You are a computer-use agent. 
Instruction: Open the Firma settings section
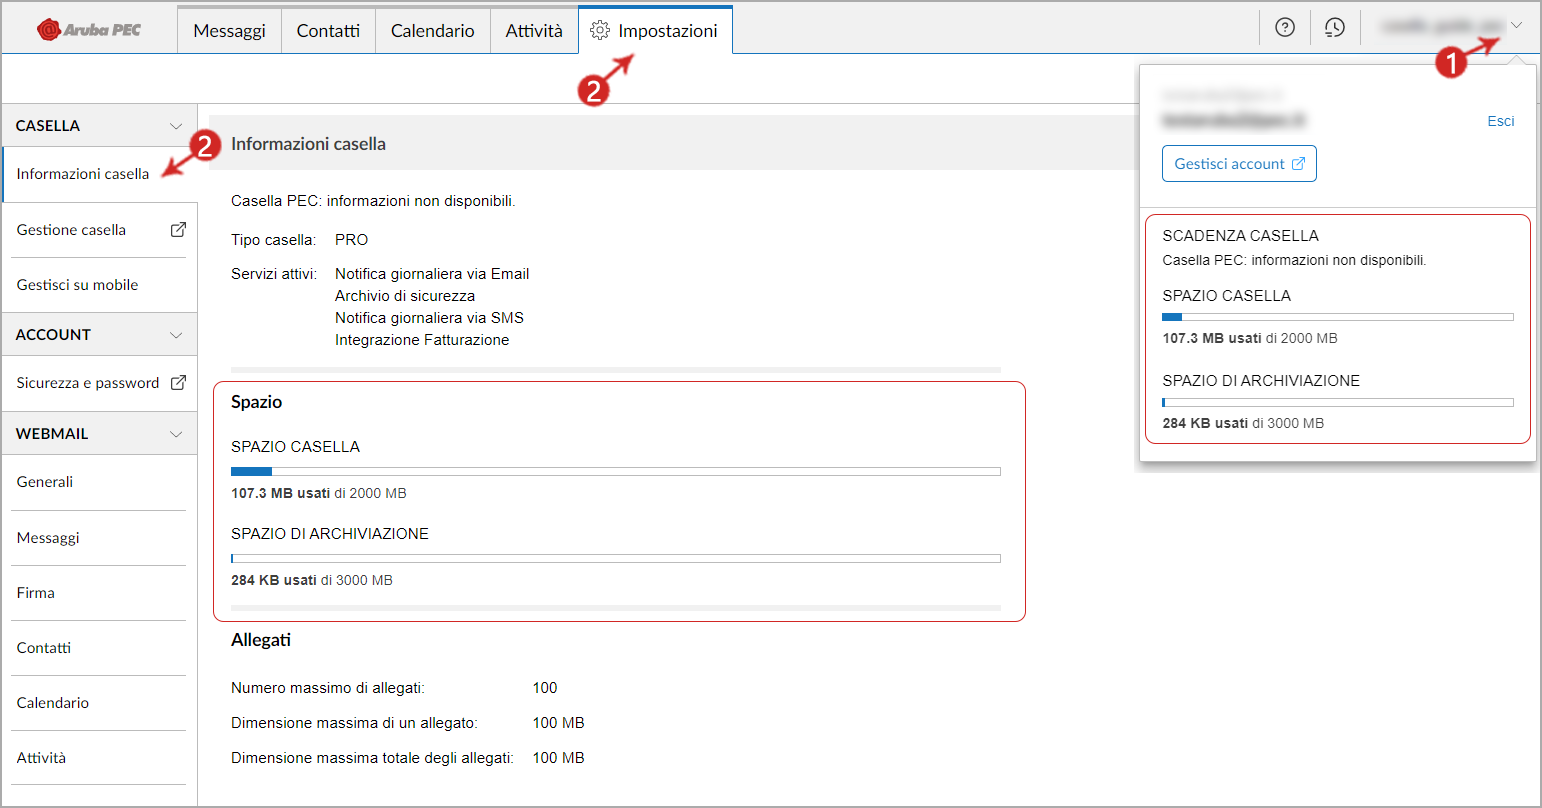35,592
